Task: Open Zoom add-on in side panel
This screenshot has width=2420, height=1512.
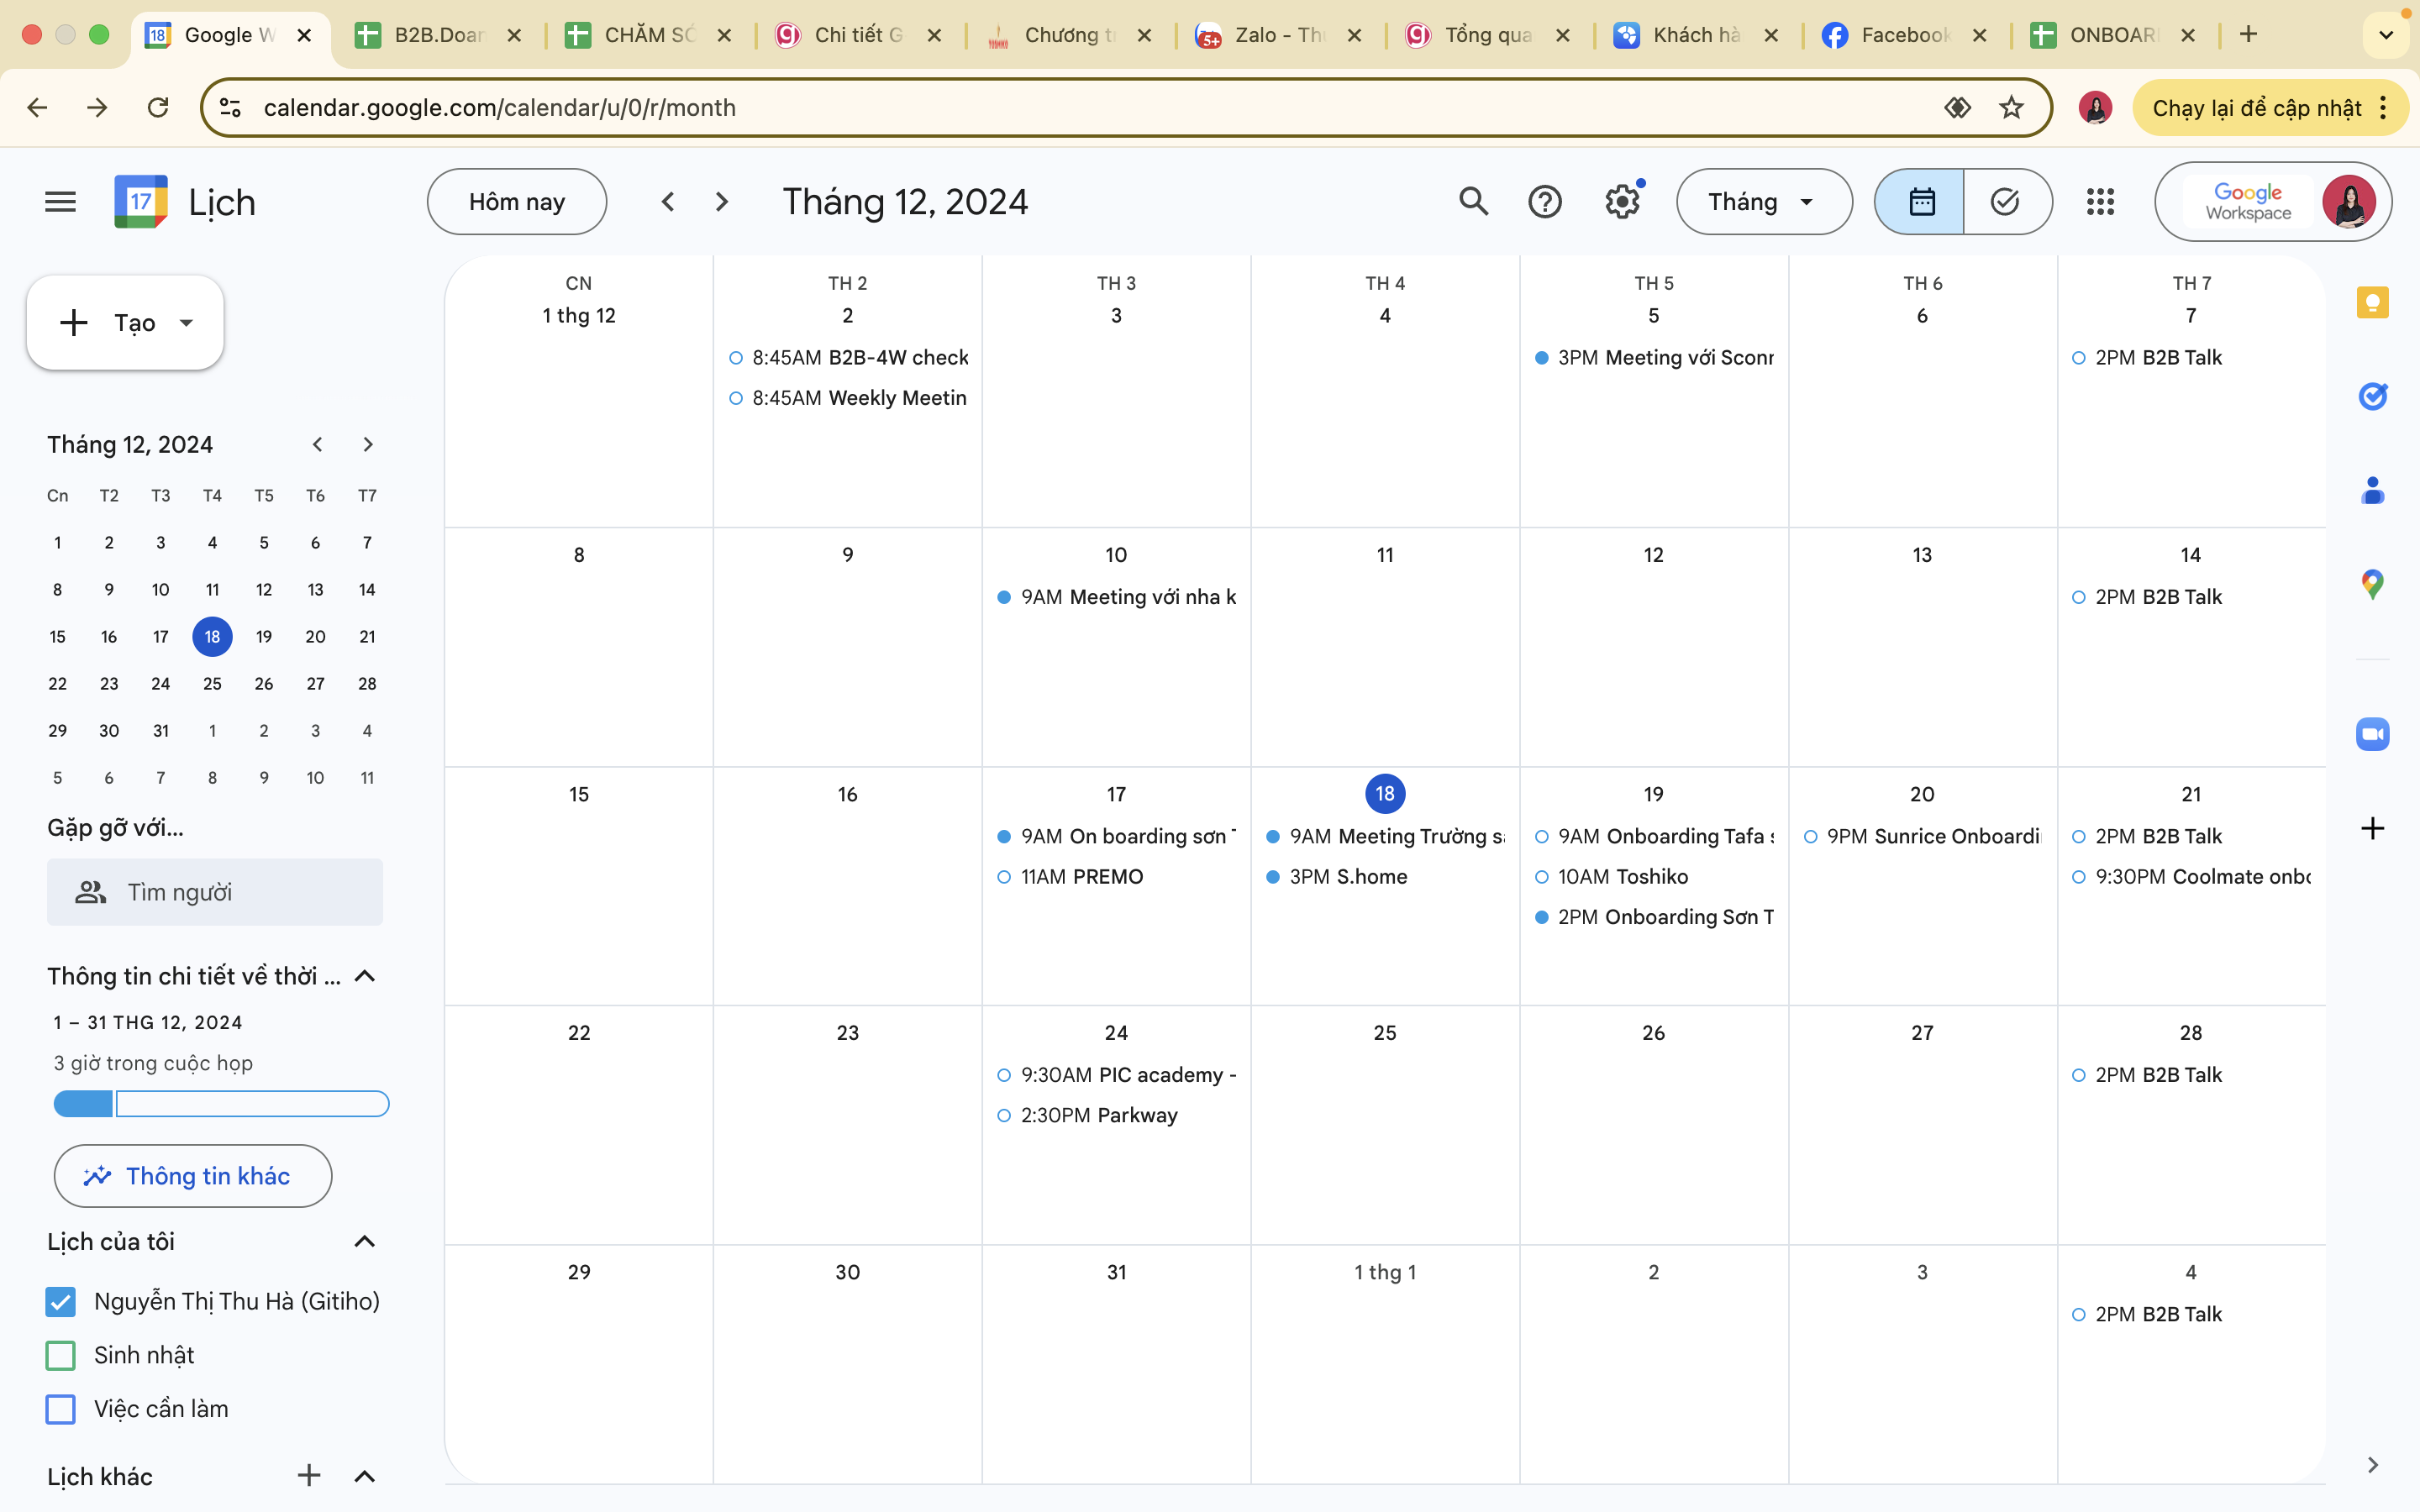Action: click(2372, 734)
